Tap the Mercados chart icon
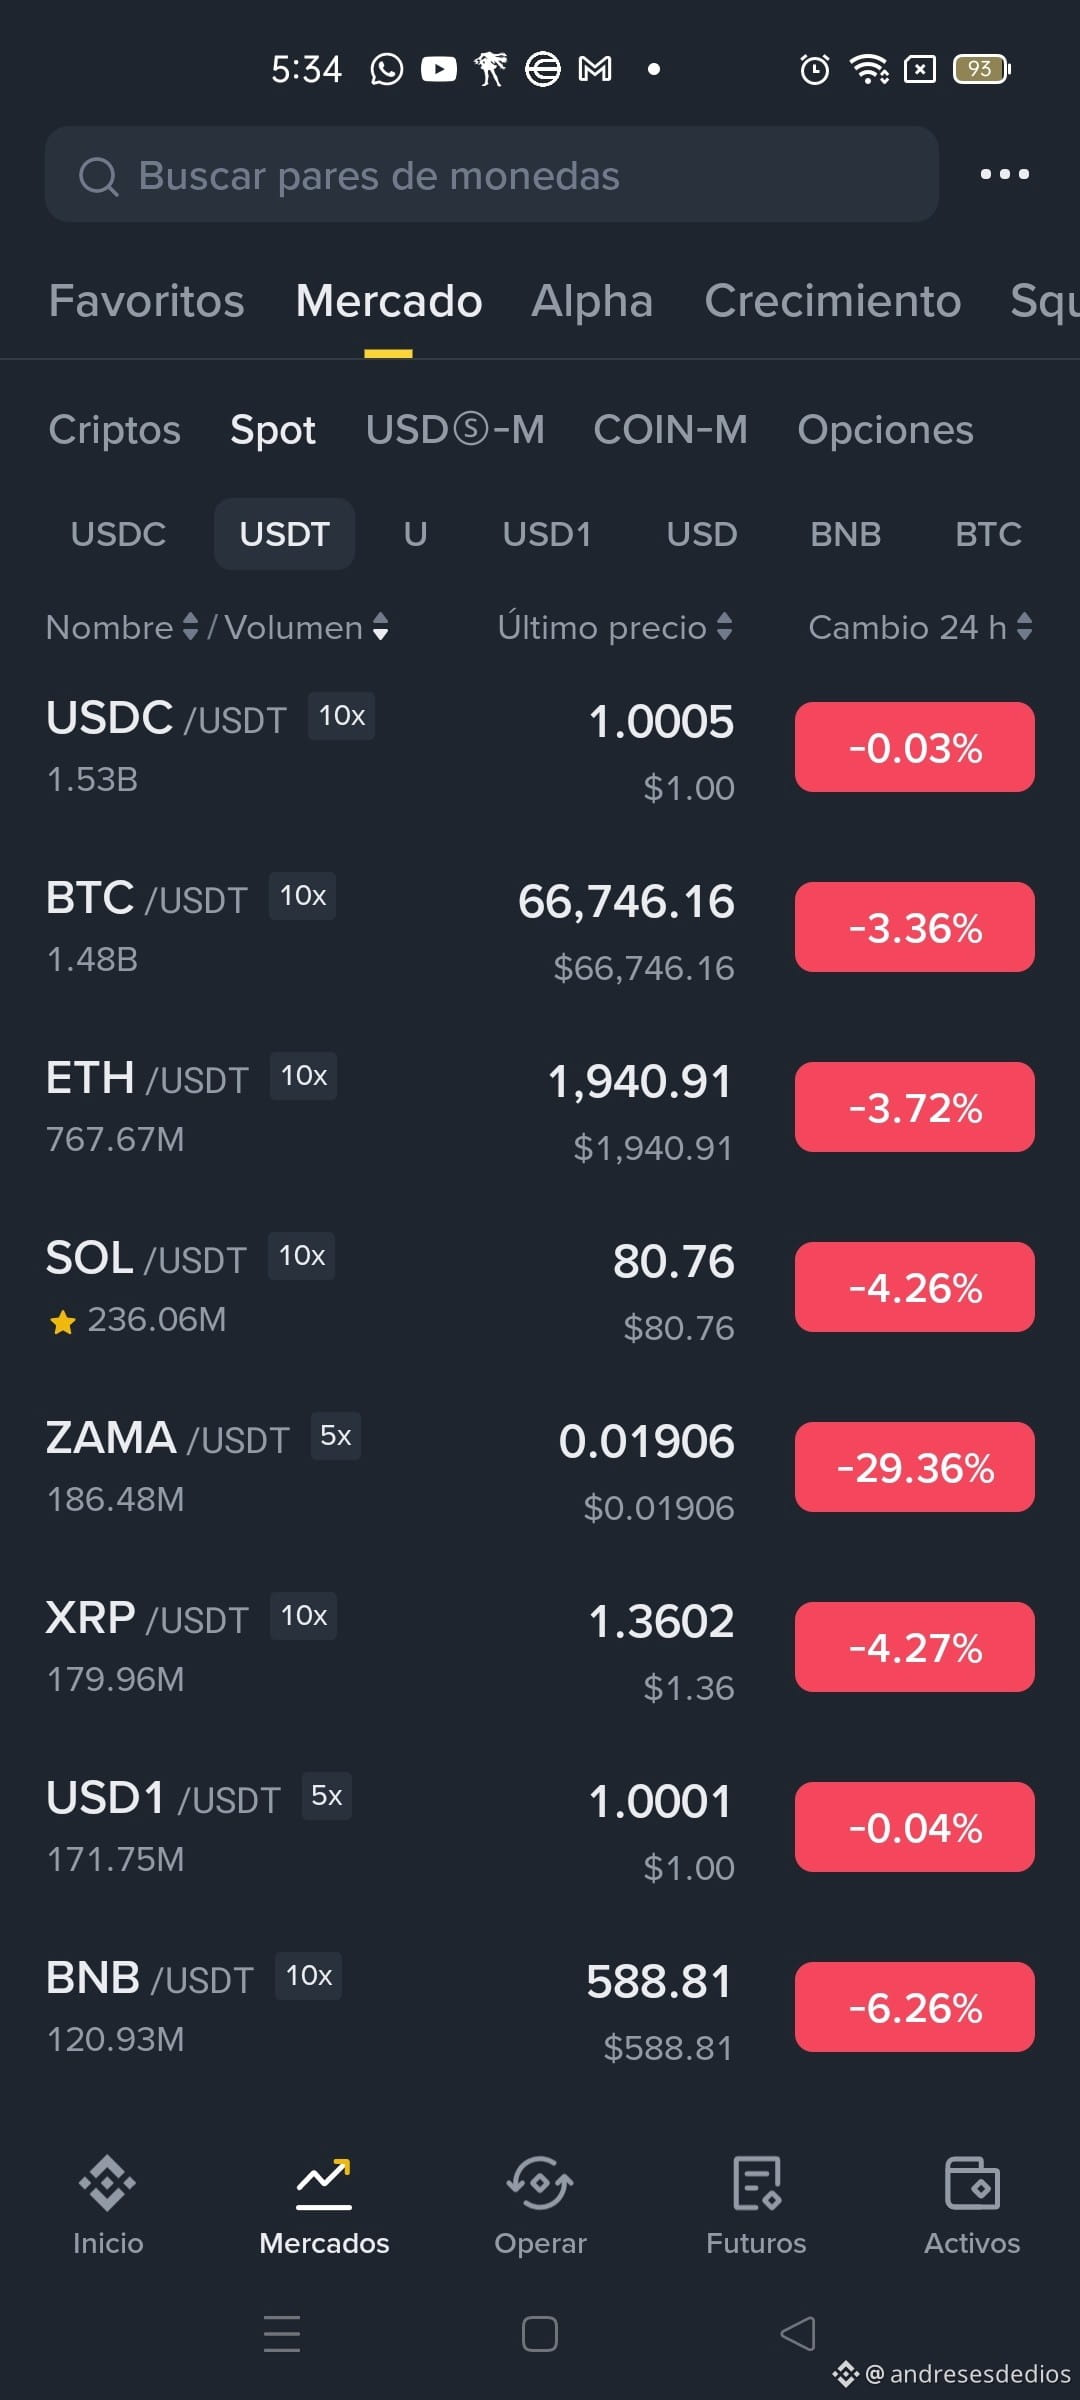The height and width of the screenshot is (2400, 1080). 324,2182
